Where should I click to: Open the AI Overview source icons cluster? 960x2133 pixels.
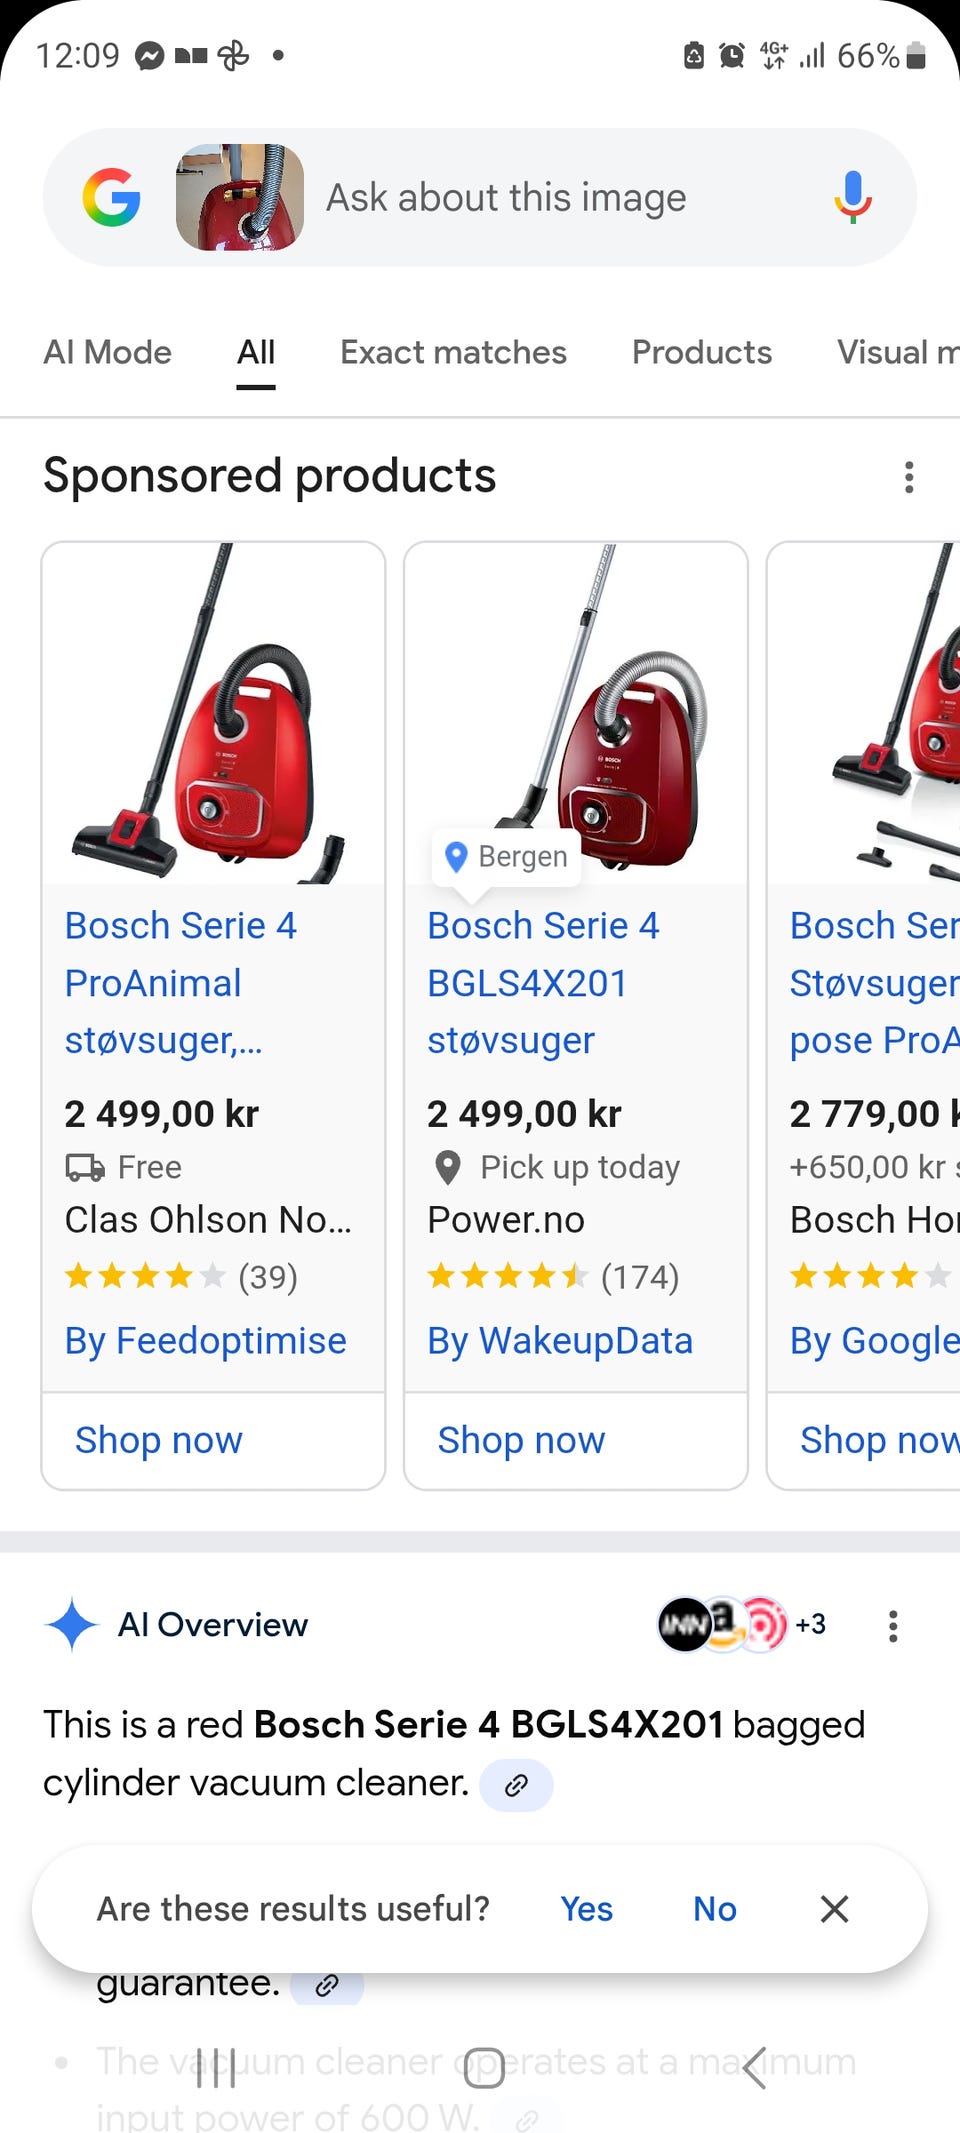coord(741,1624)
